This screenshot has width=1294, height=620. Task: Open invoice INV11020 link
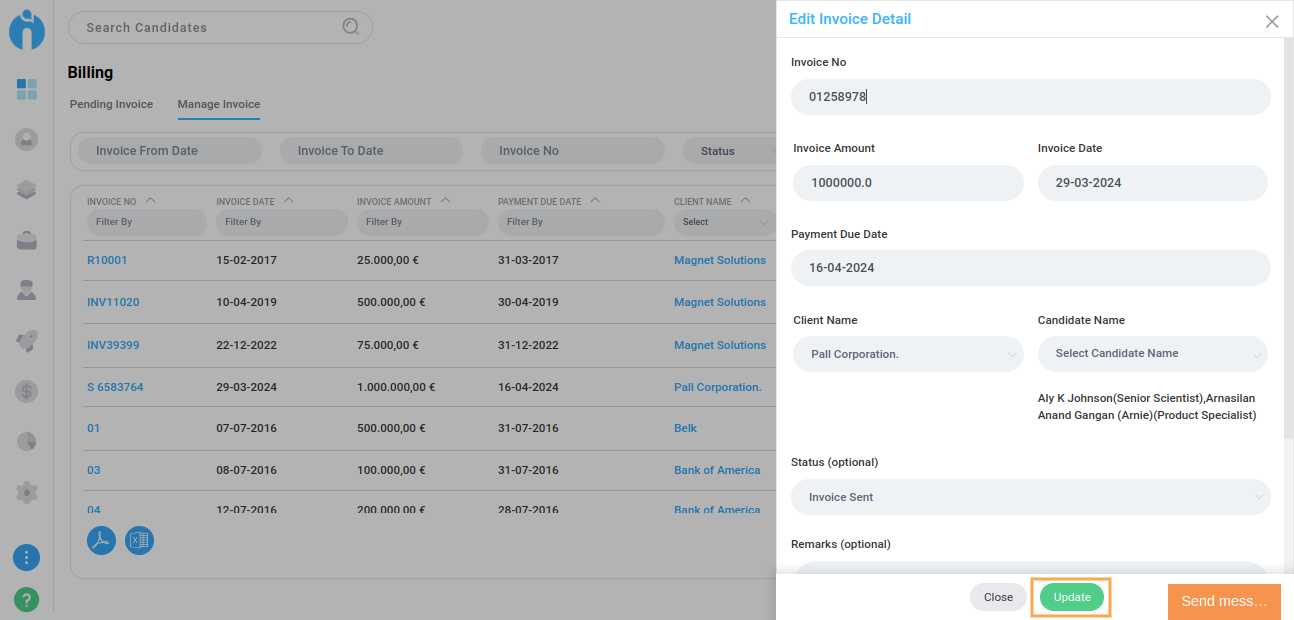pos(113,302)
